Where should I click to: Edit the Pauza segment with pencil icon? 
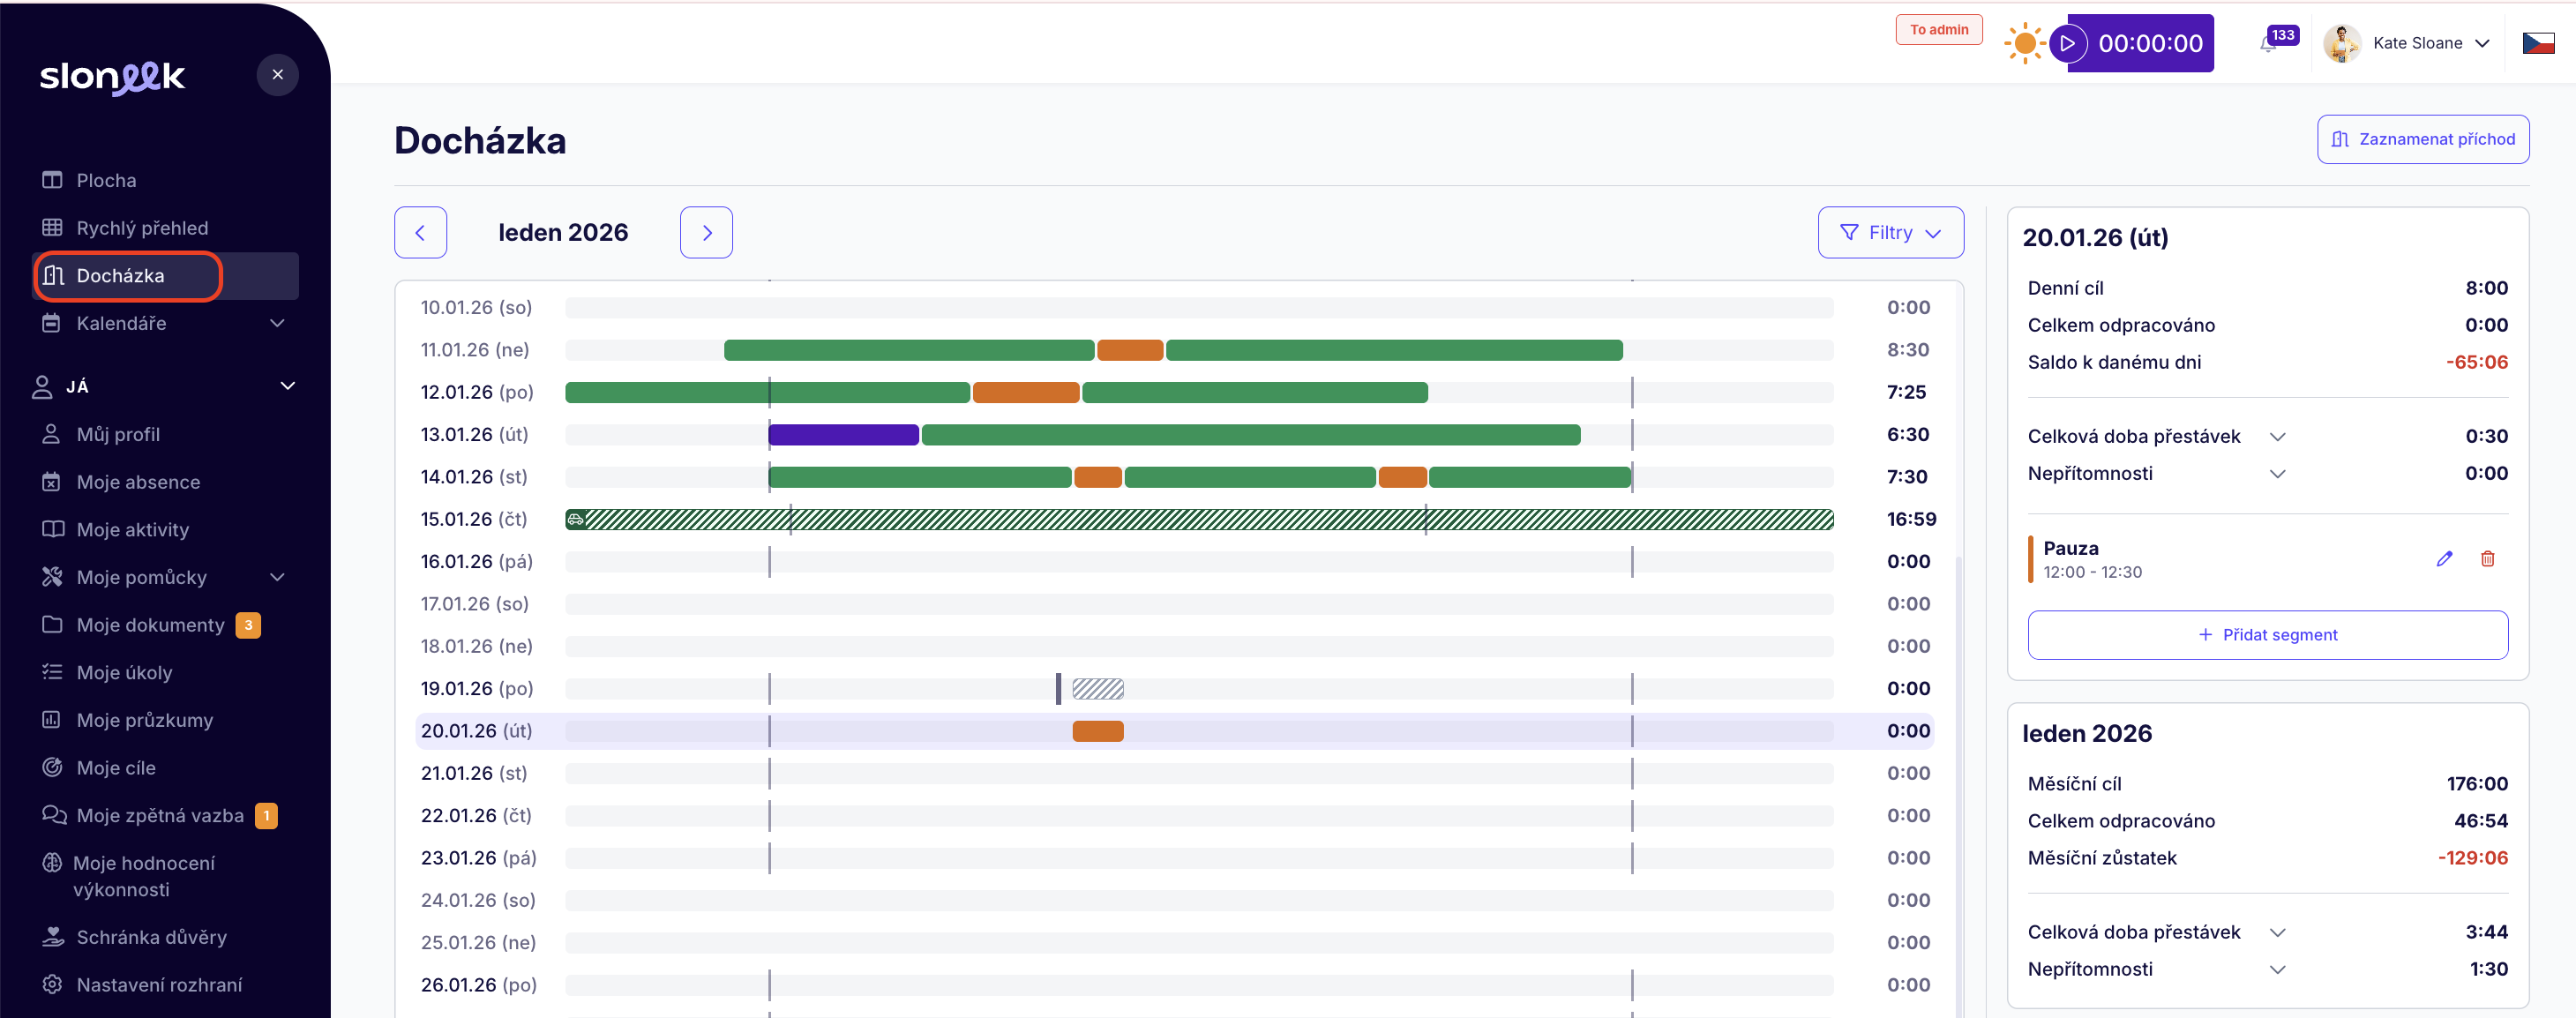(2444, 559)
